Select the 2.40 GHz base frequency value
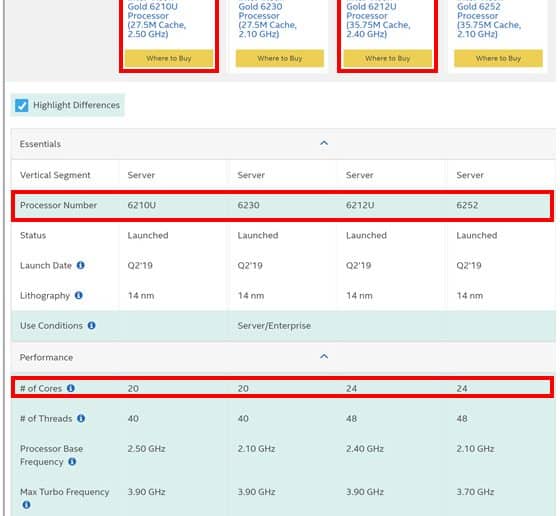Image resolution: width=560 pixels, height=516 pixels. pyautogui.click(x=365, y=449)
